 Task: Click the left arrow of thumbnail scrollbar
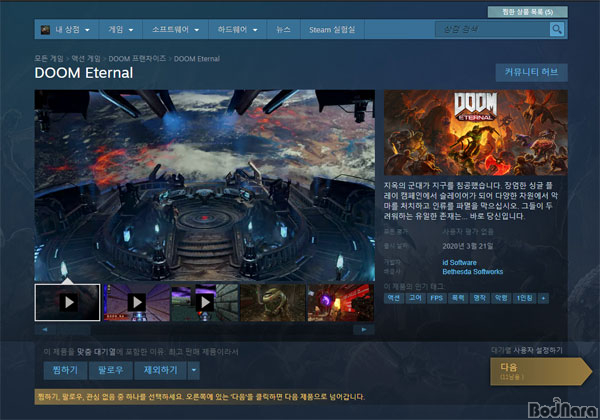point(45,329)
